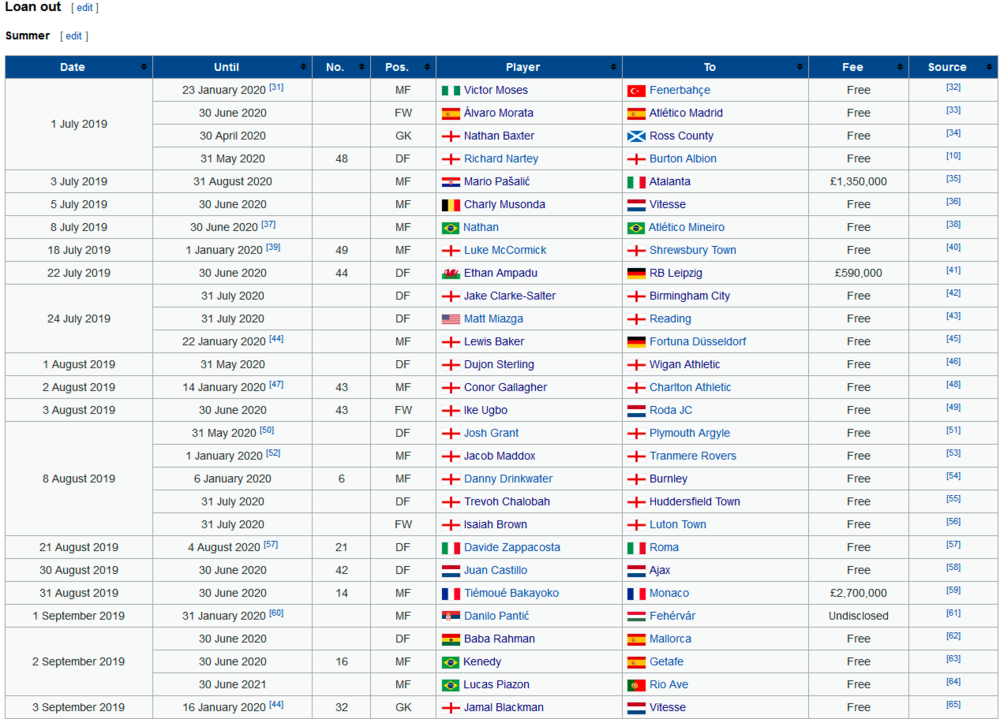
Task: Click the Turkey flag icon beside Fenerbahçe
Action: tap(636, 91)
